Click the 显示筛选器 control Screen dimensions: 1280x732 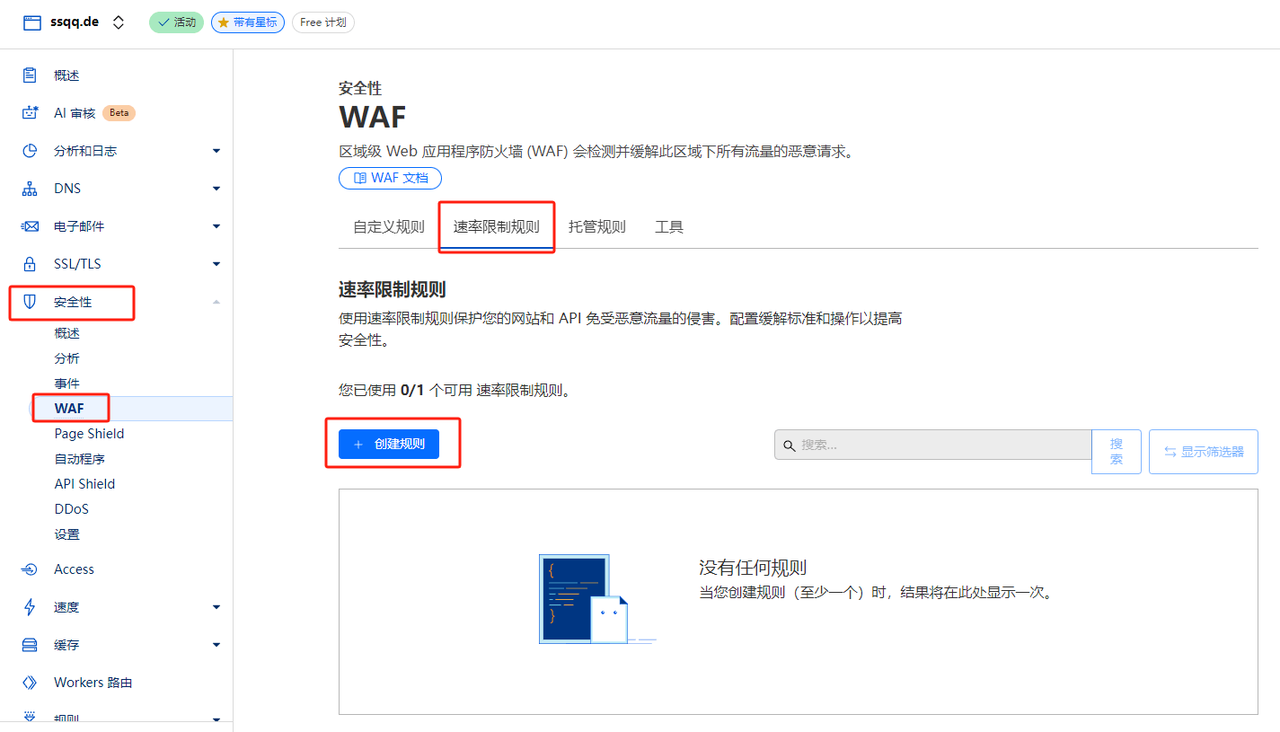pos(1203,451)
